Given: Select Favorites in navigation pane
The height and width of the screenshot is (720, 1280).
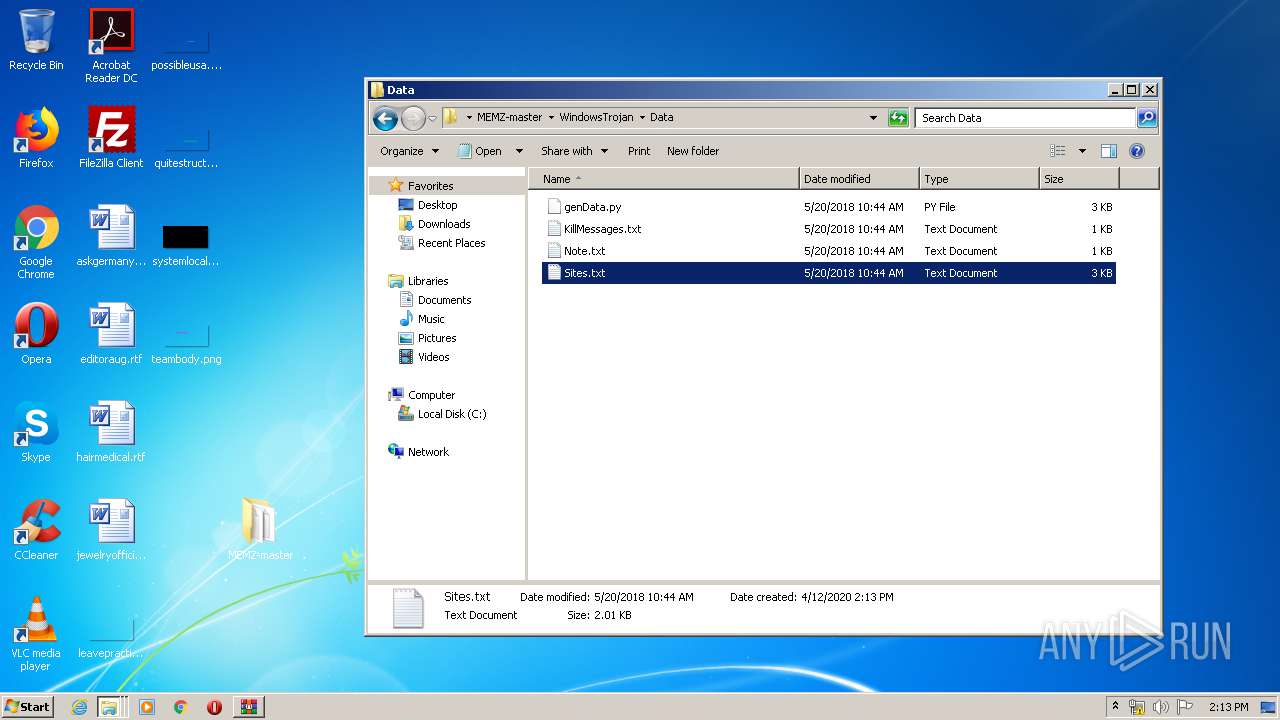Looking at the screenshot, I should pyautogui.click(x=430, y=186).
